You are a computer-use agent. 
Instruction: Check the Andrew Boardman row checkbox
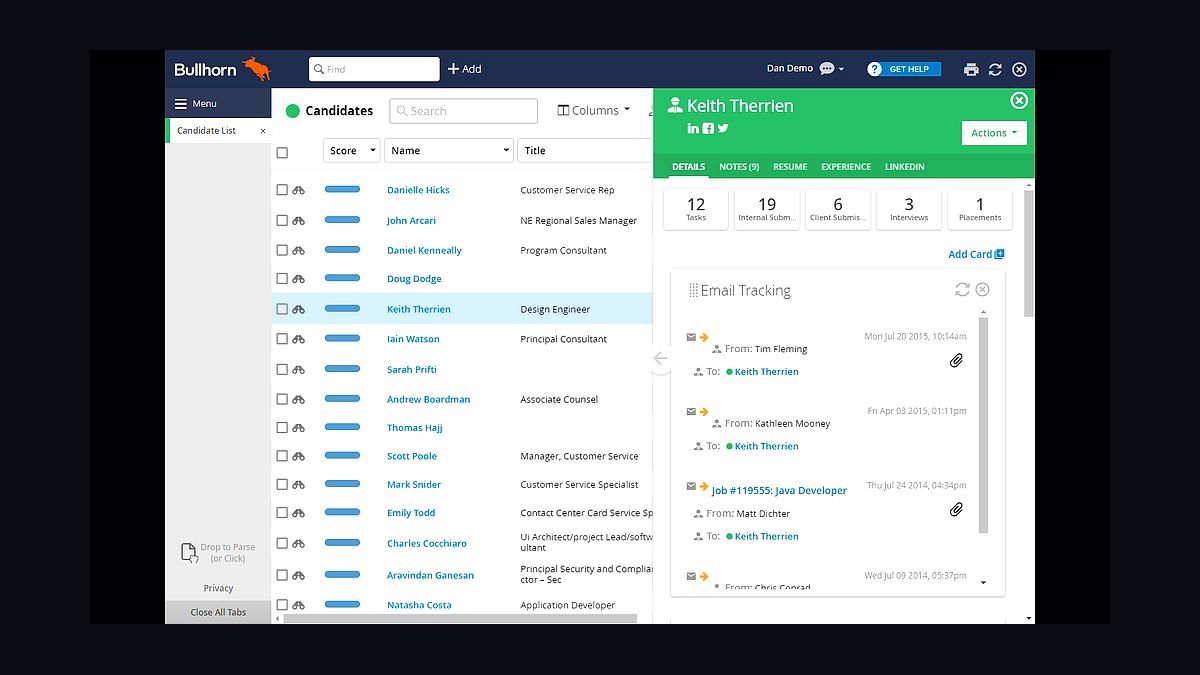pyautogui.click(x=282, y=399)
